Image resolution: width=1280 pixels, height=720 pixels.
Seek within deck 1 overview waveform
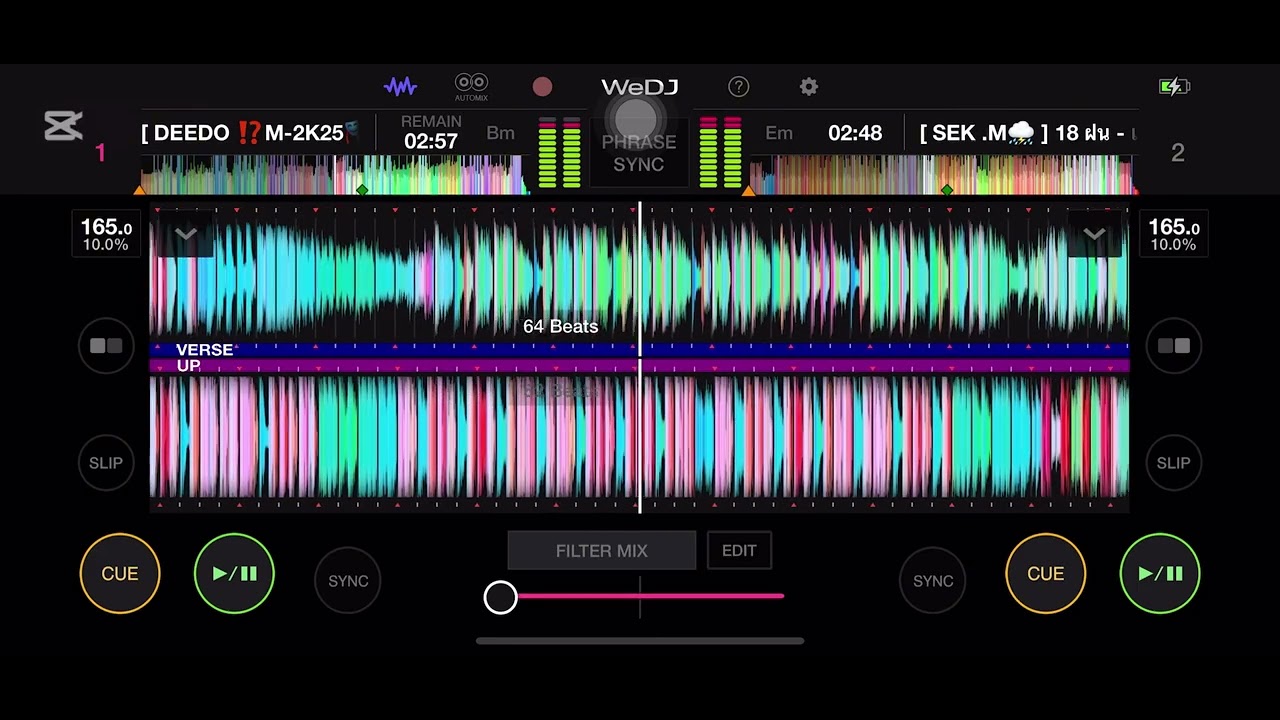(334, 175)
